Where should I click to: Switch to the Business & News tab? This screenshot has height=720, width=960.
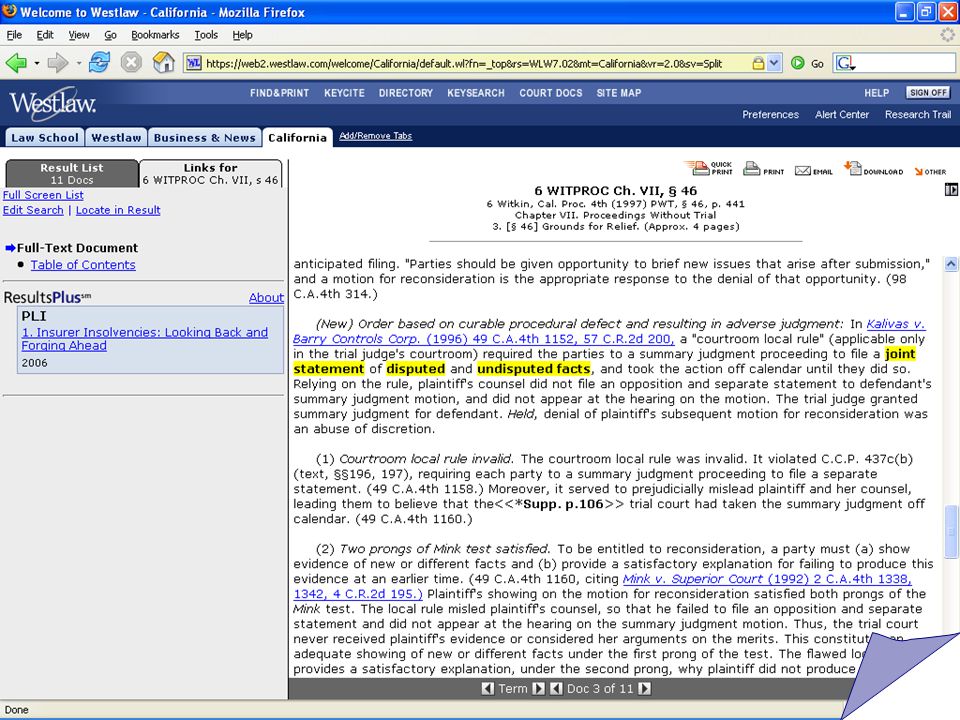coord(204,138)
